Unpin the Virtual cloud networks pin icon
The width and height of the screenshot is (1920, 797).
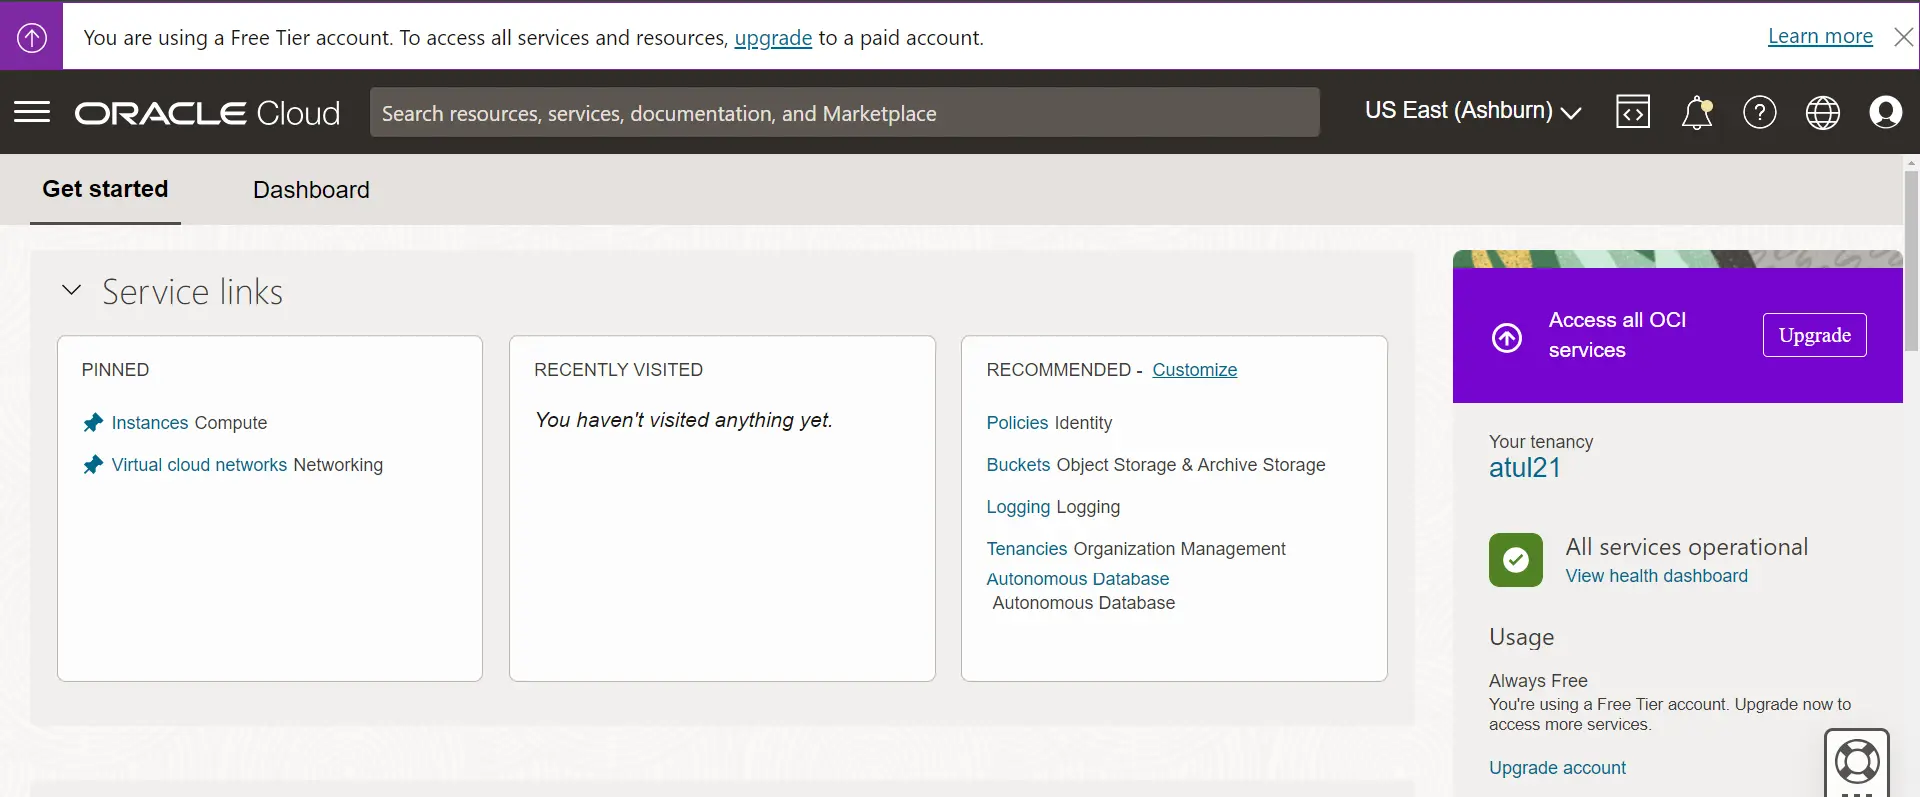coord(93,465)
